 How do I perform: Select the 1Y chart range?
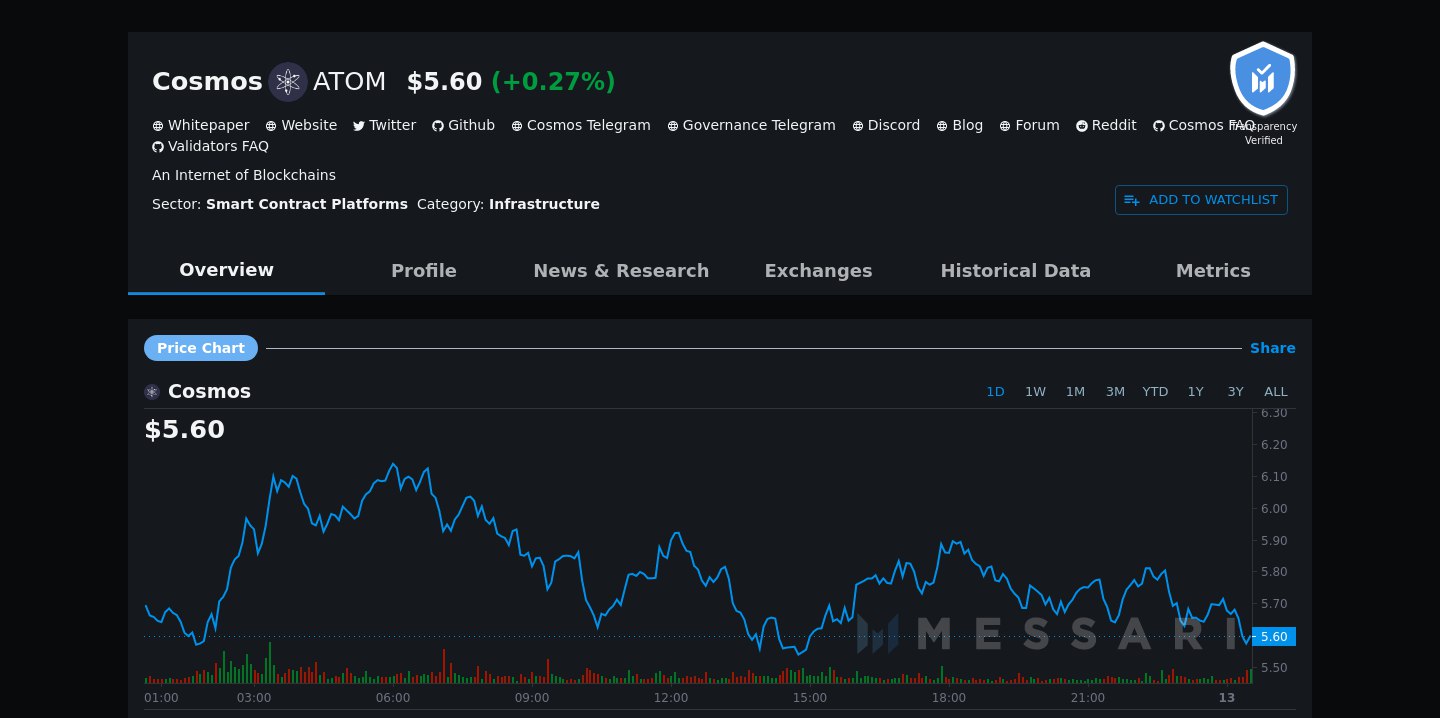coord(1195,392)
